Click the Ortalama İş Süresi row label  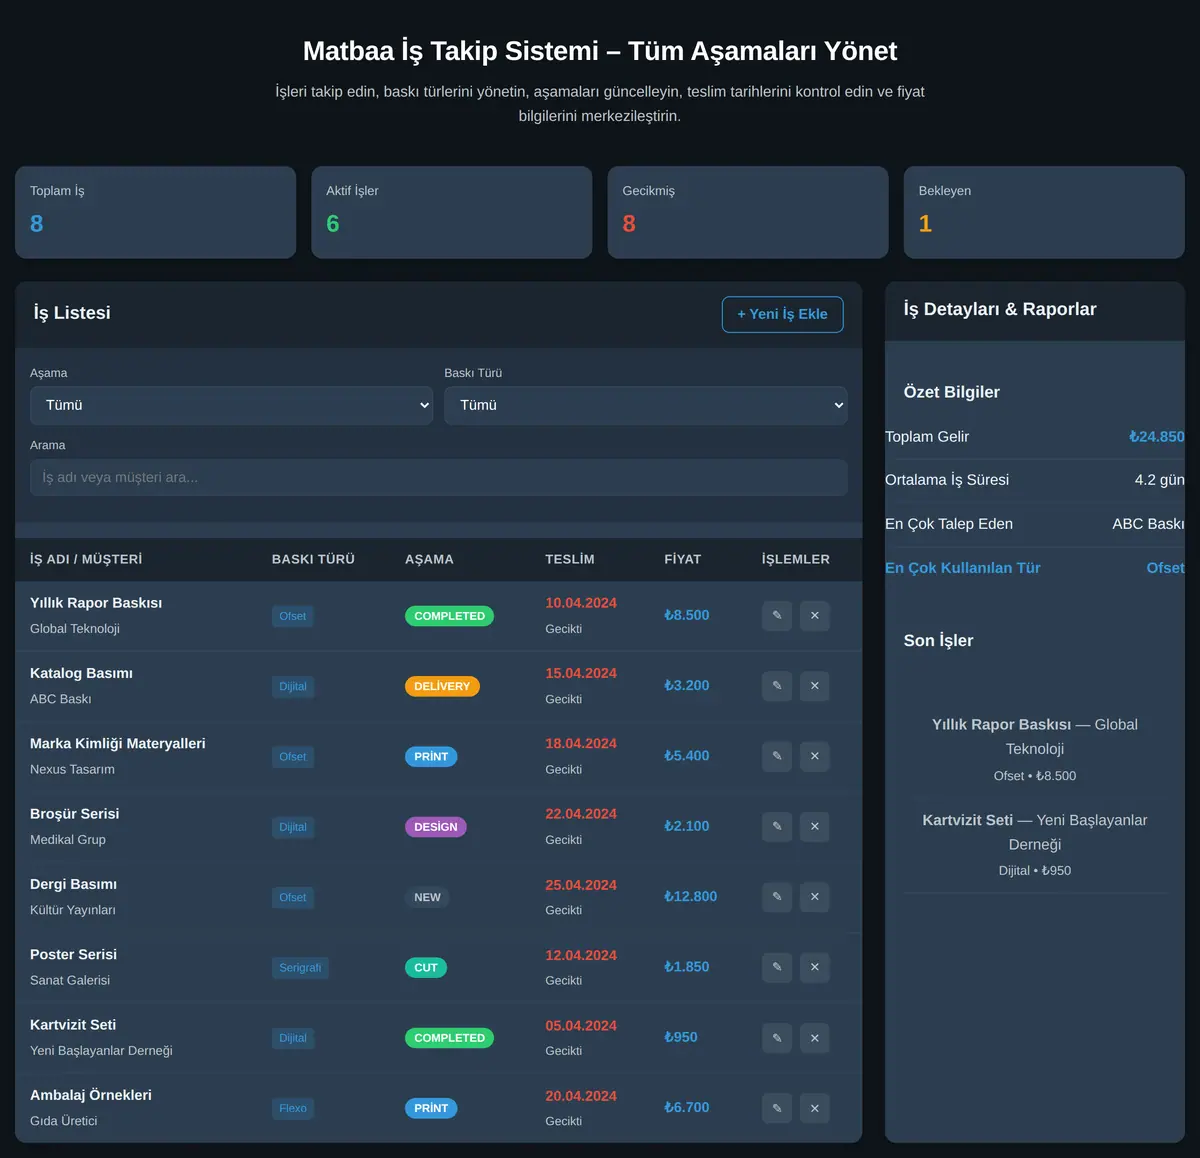(x=947, y=480)
